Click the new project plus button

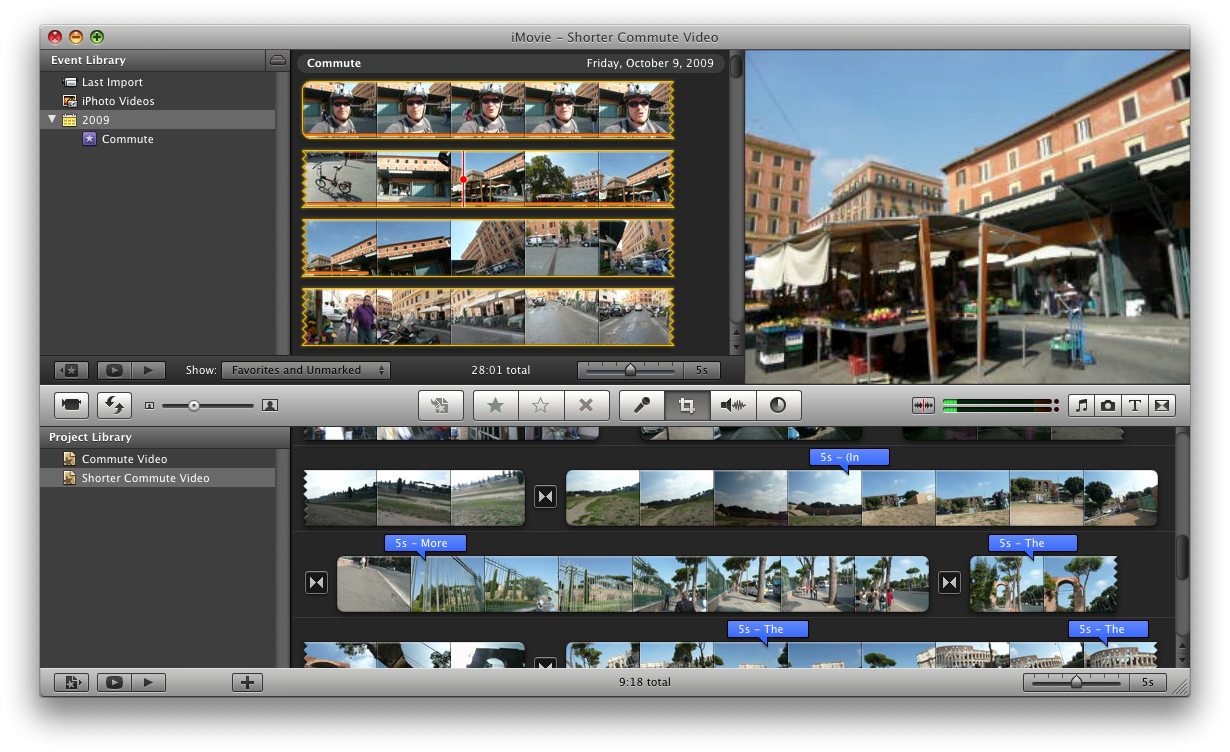pos(247,682)
